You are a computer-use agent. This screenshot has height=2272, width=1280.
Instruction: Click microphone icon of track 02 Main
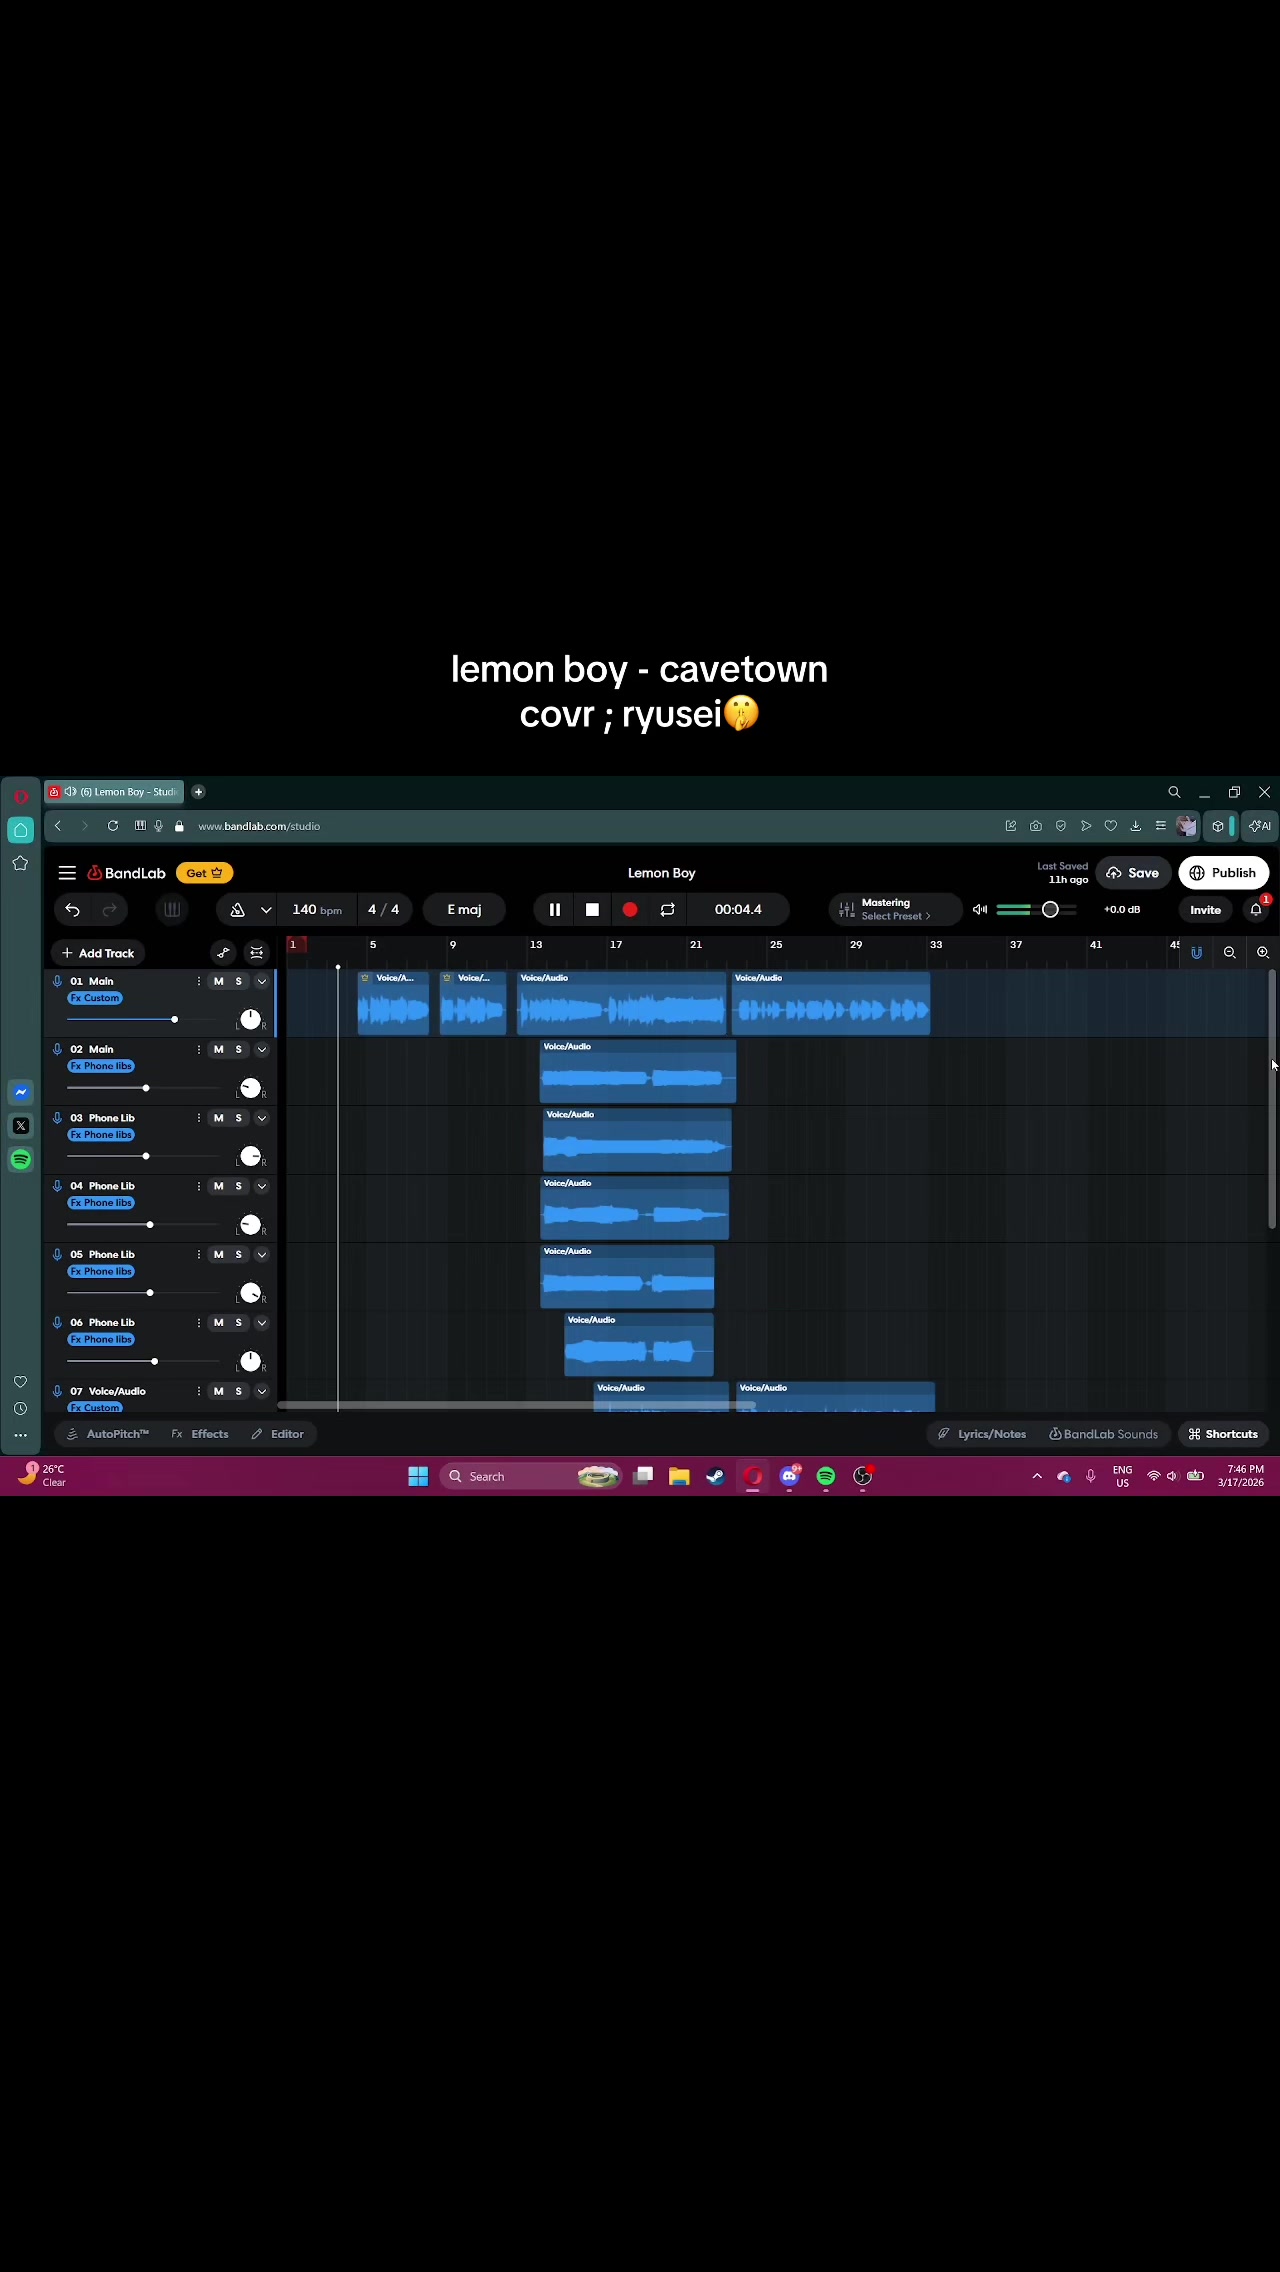click(57, 1049)
